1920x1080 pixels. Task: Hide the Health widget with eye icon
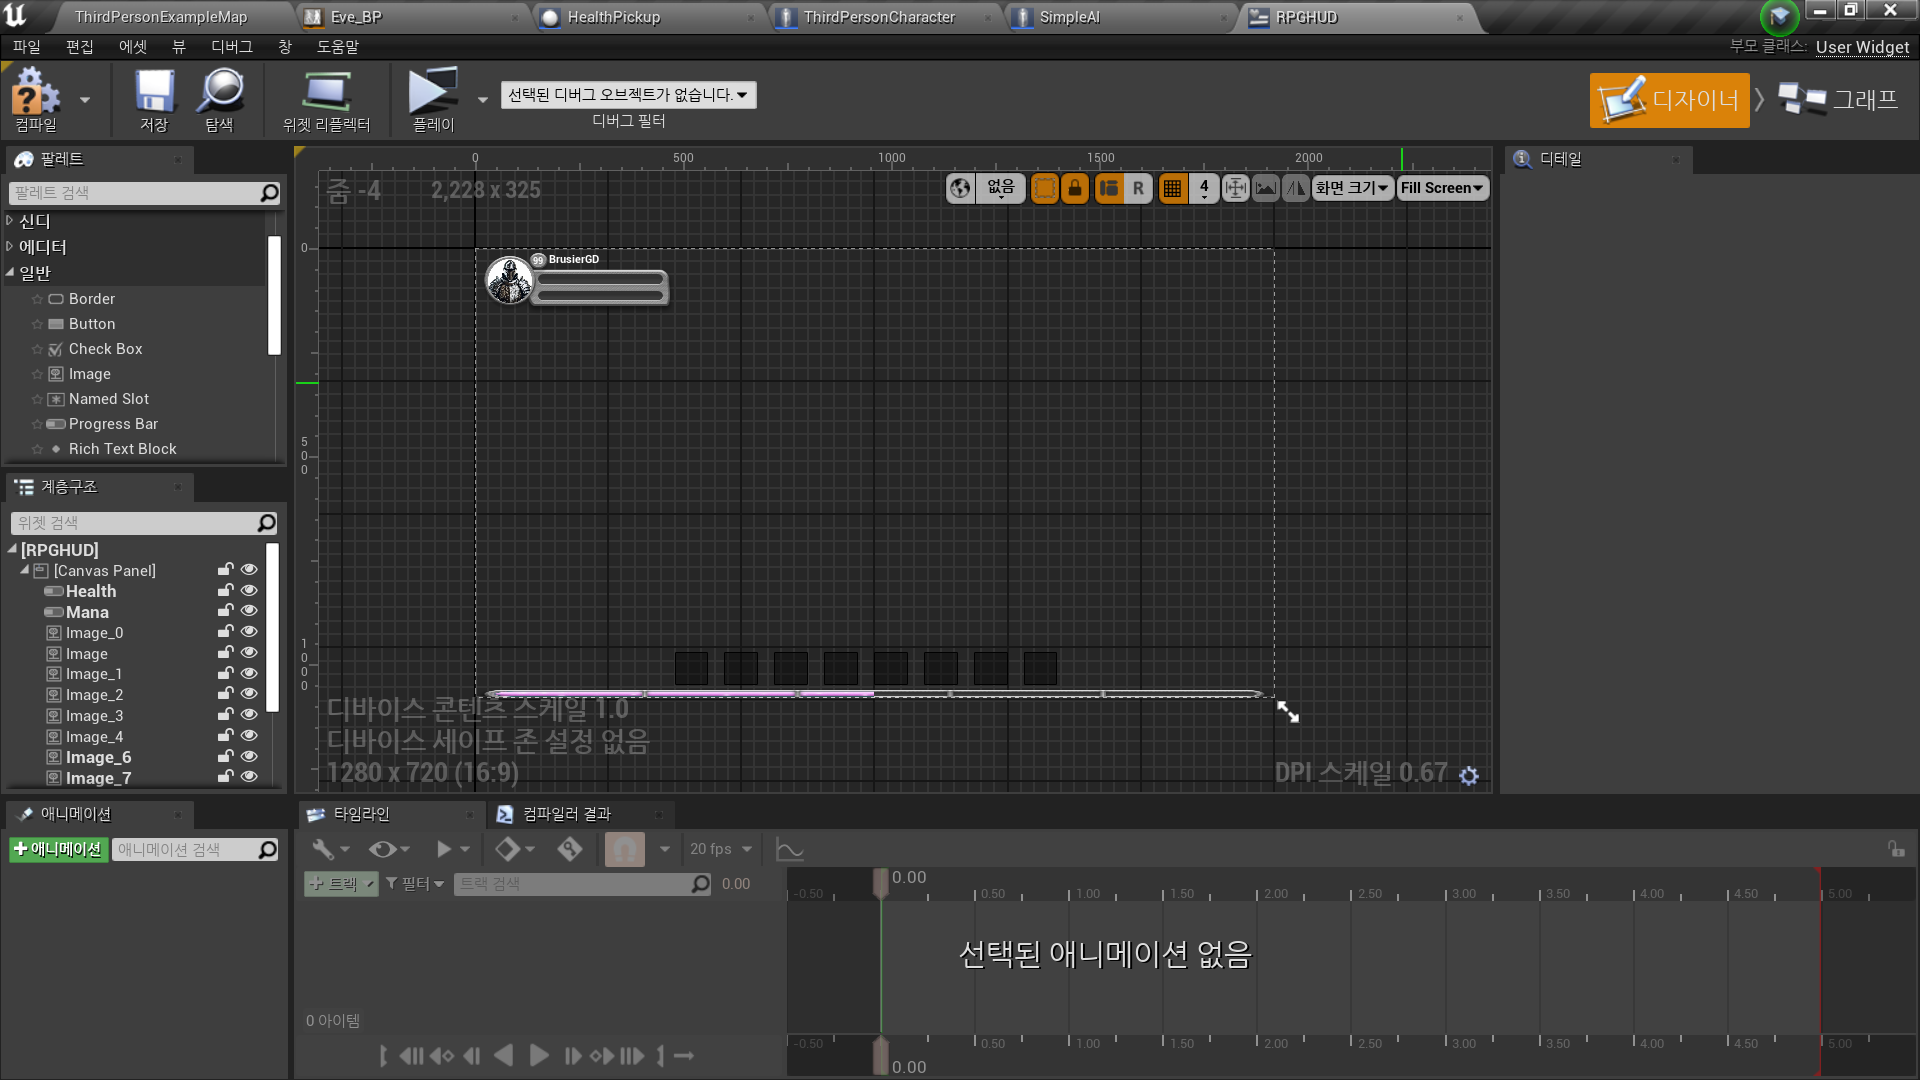249,591
